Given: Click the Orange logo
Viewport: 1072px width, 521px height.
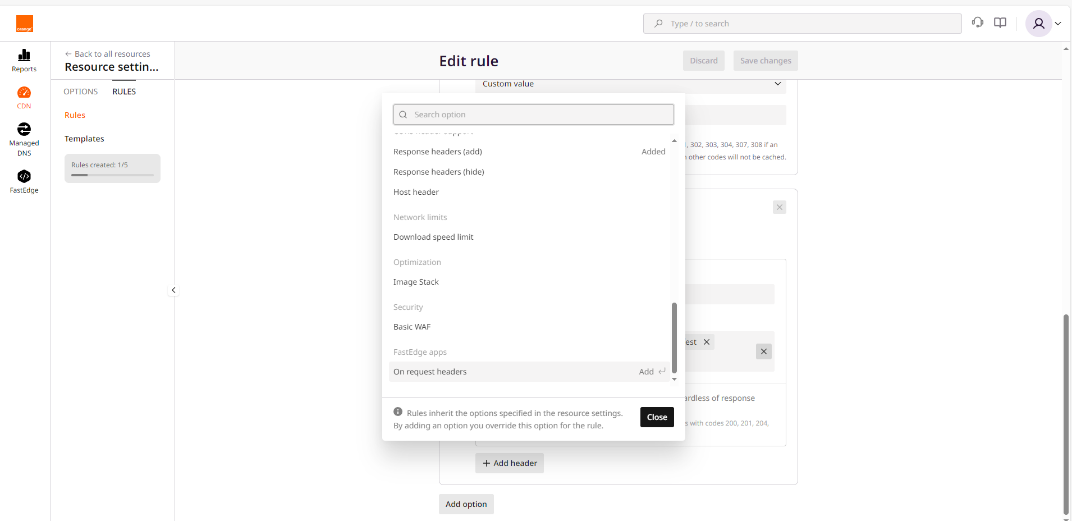Looking at the screenshot, I should [24, 23].
